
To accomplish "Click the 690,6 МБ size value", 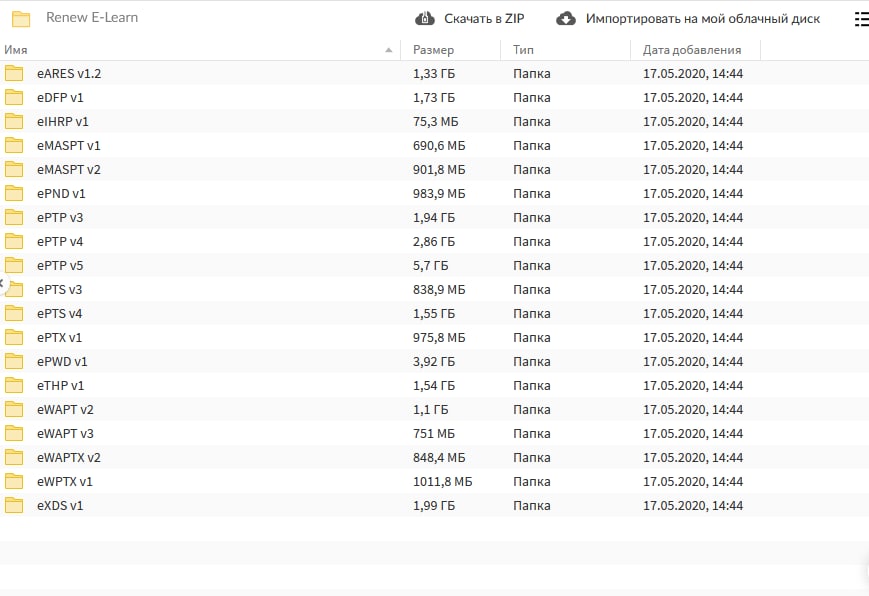I will [439, 145].
